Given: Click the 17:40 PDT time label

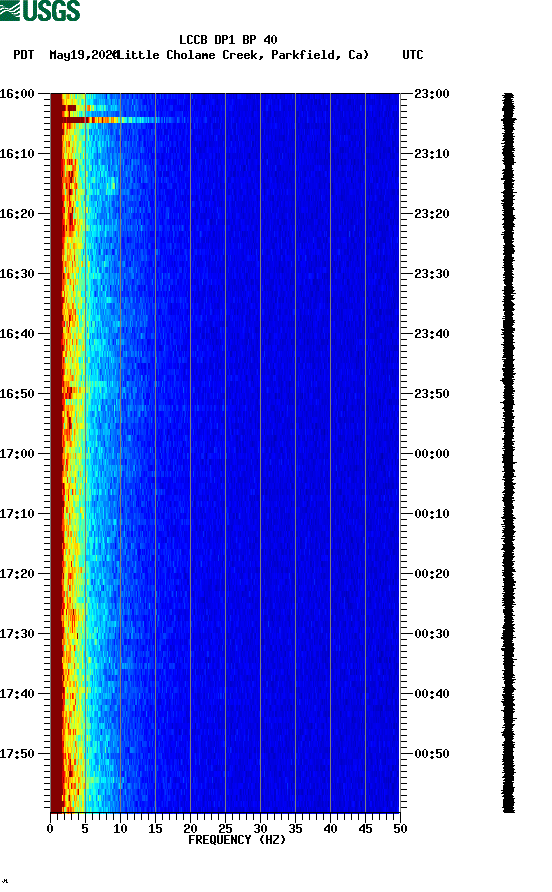Looking at the screenshot, I should pyautogui.click(x=17, y=693).
